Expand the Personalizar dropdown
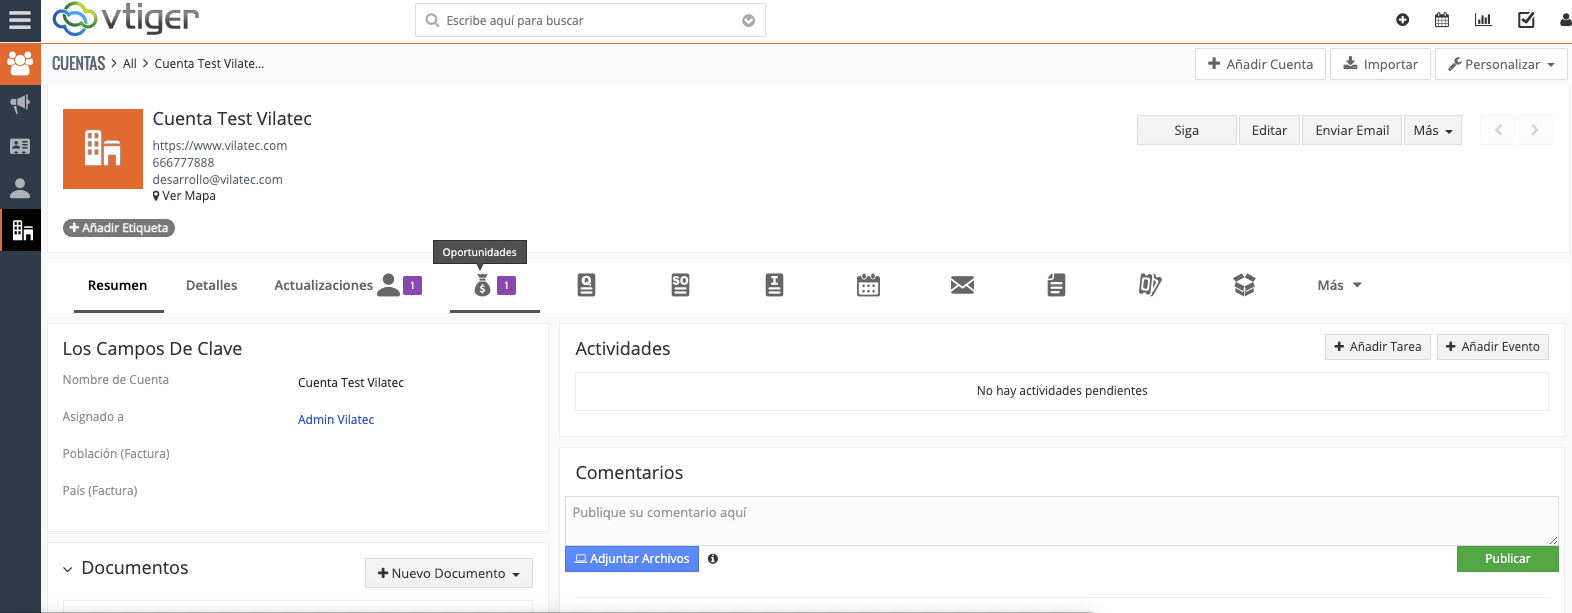The image size is (1572, 613). [x=1501, y=64]
